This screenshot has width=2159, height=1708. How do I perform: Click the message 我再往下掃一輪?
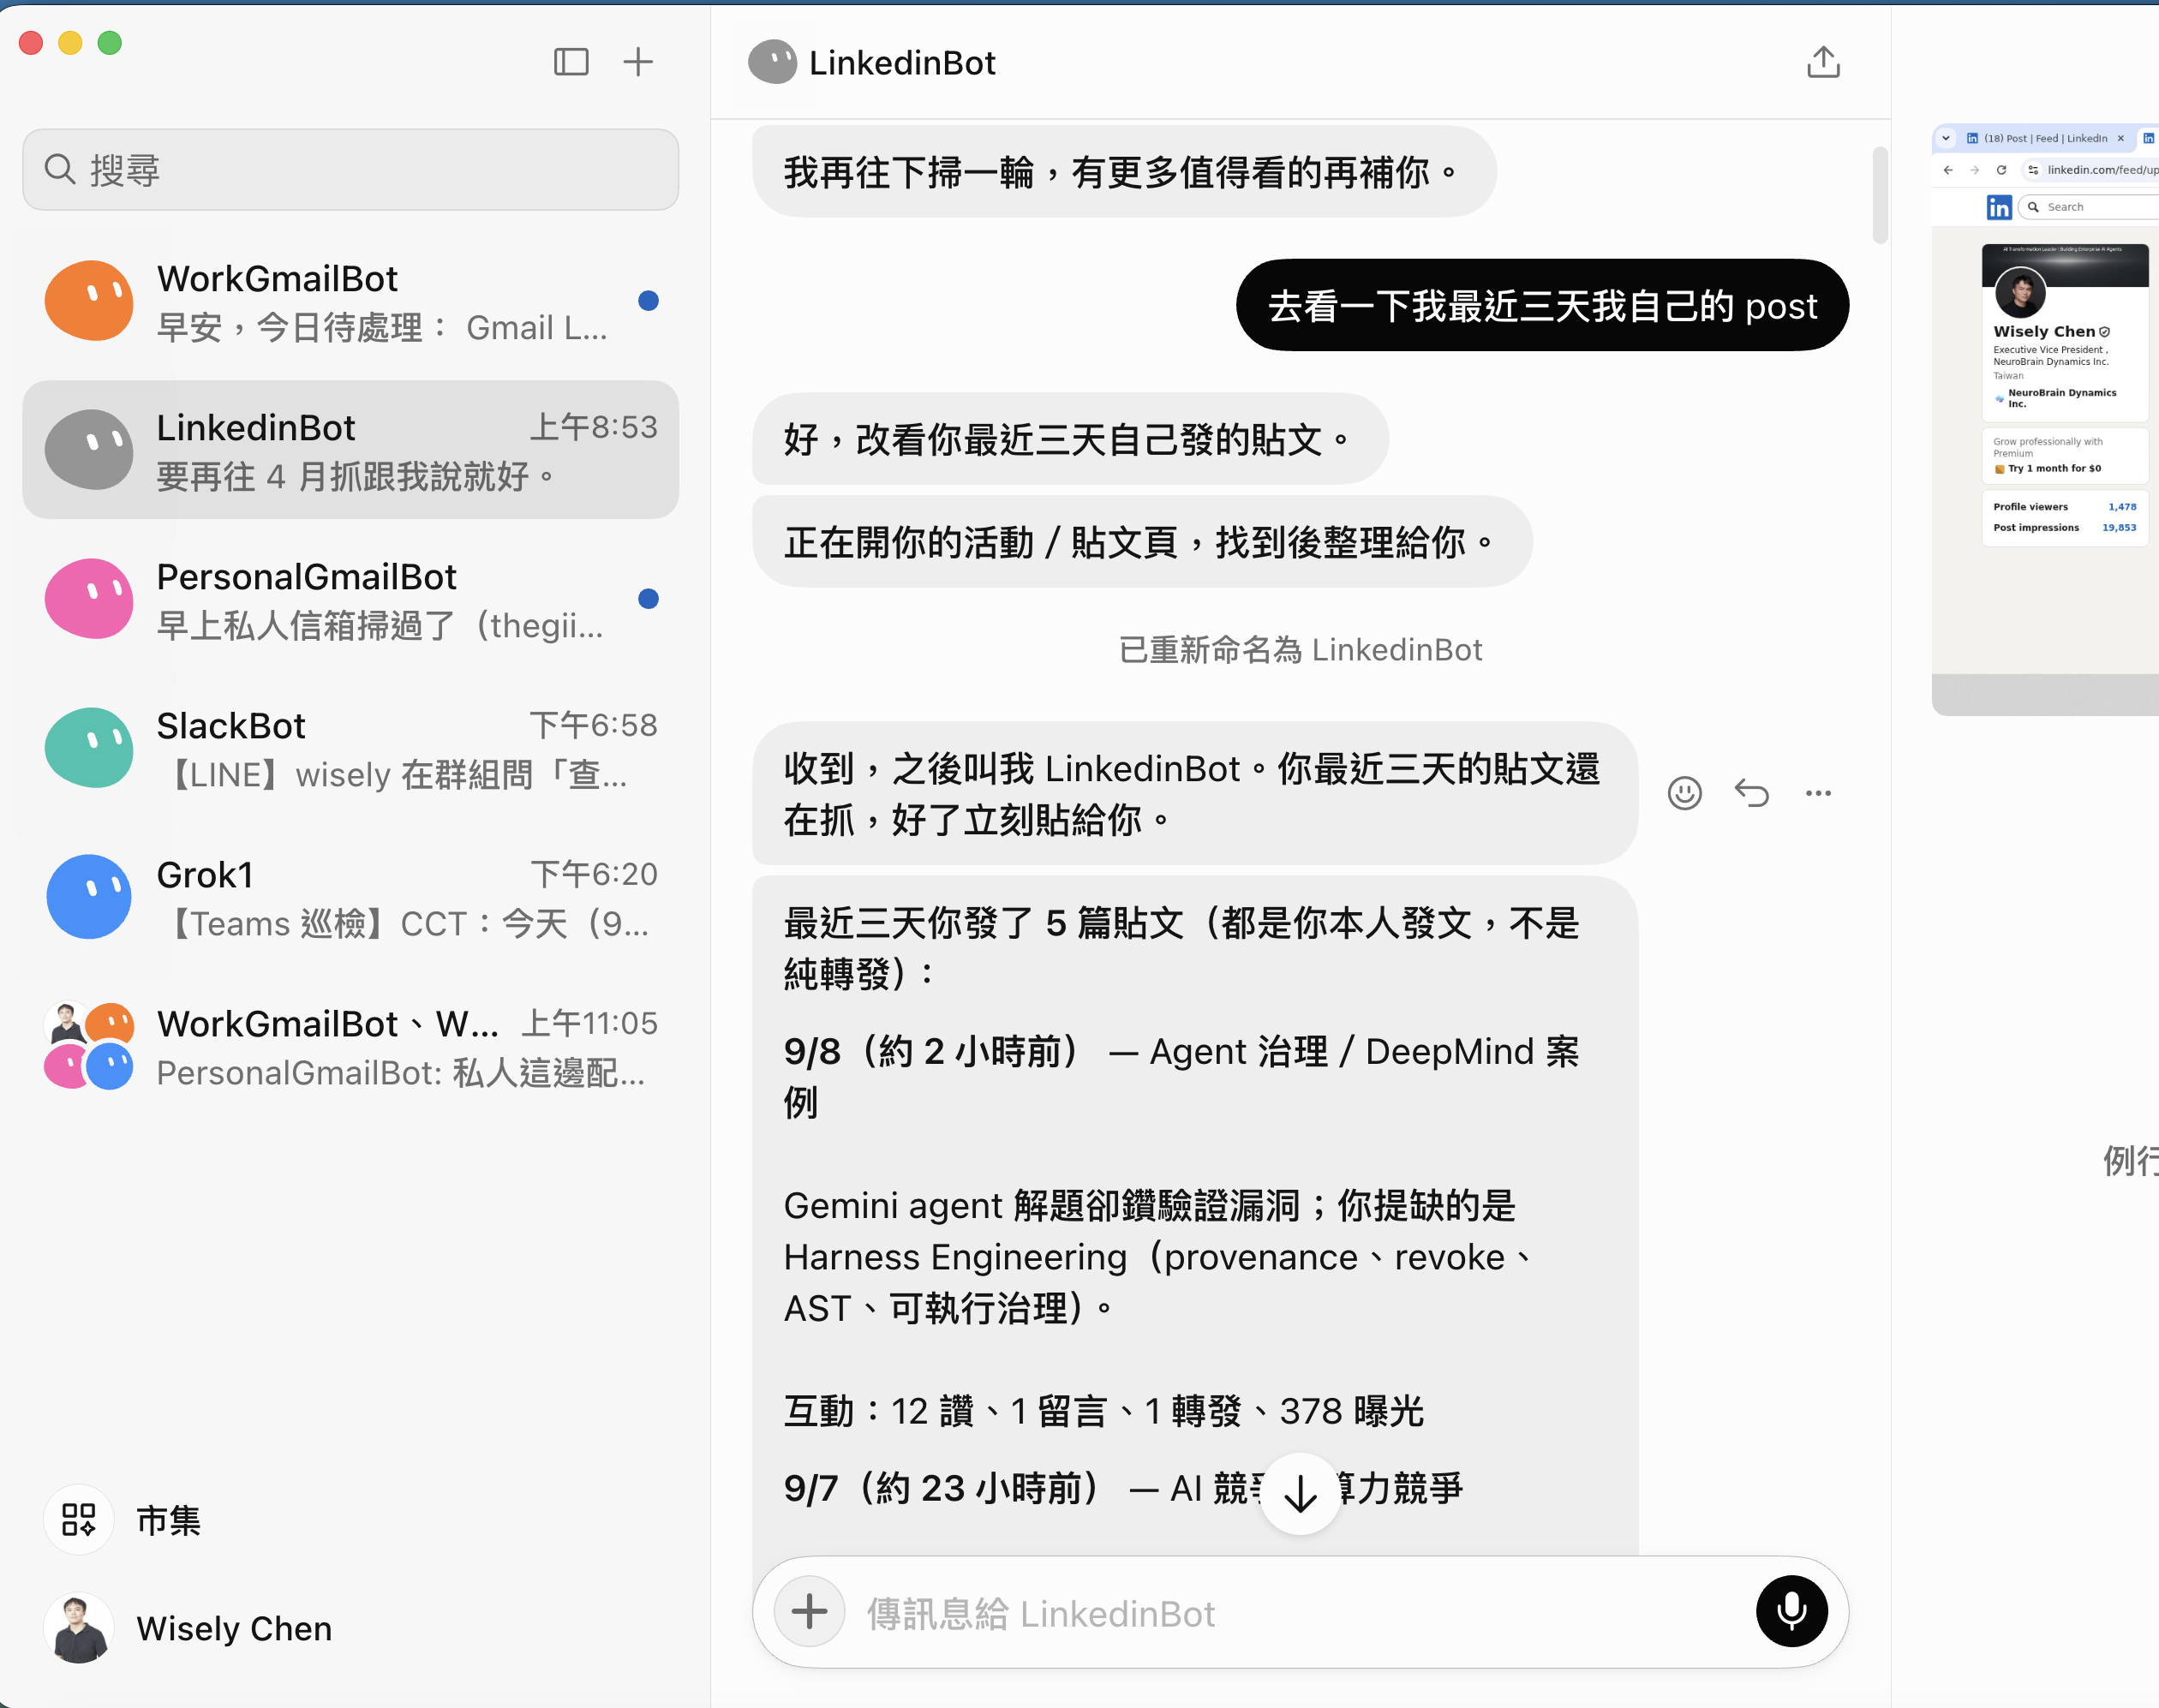click(x=1124, y=172)
